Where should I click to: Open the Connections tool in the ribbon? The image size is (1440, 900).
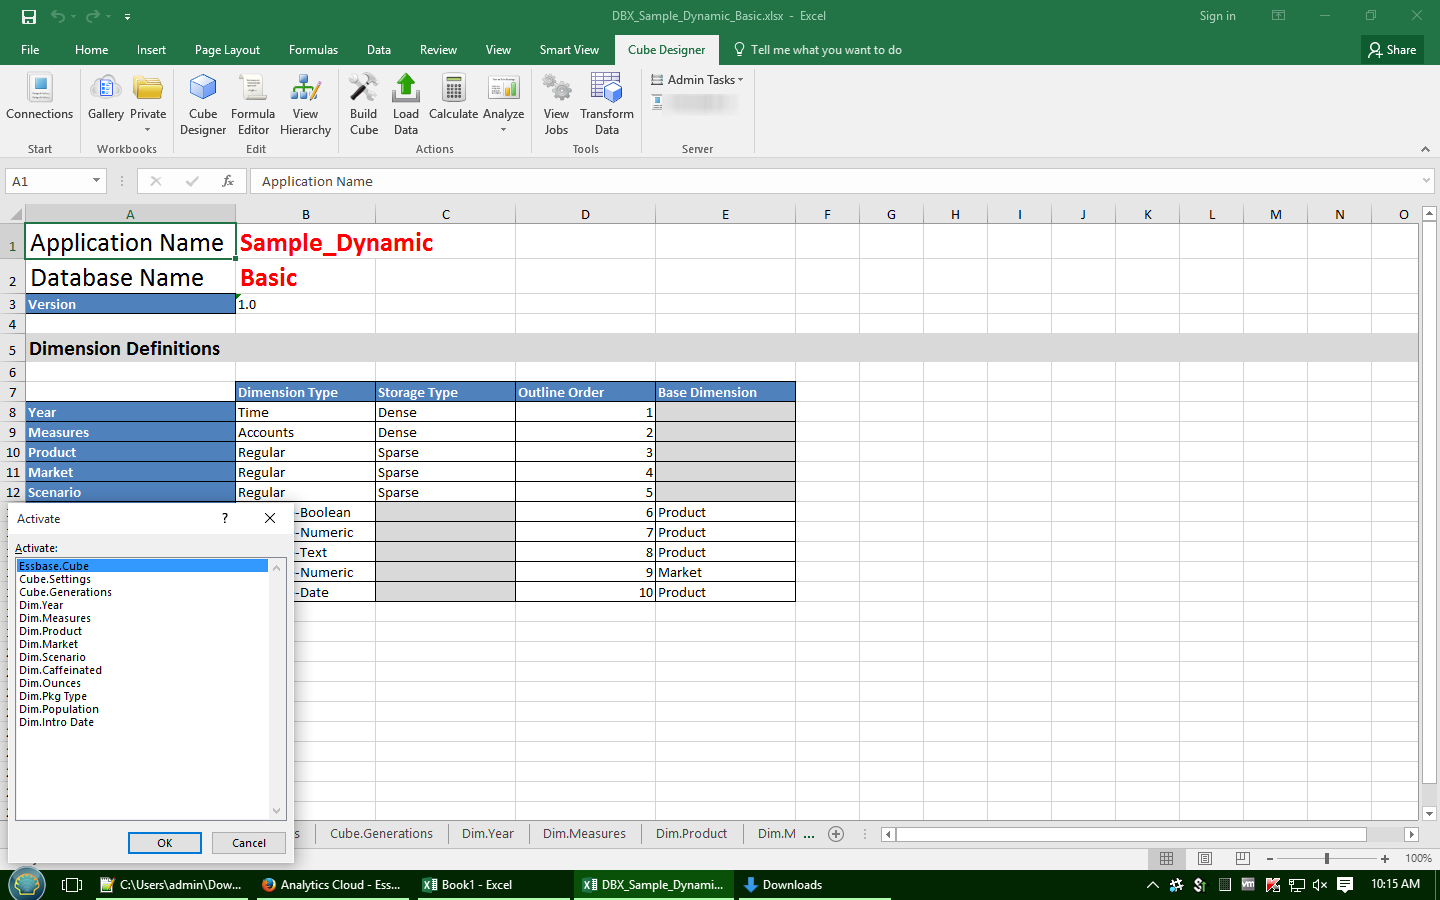tap(40, 98)
